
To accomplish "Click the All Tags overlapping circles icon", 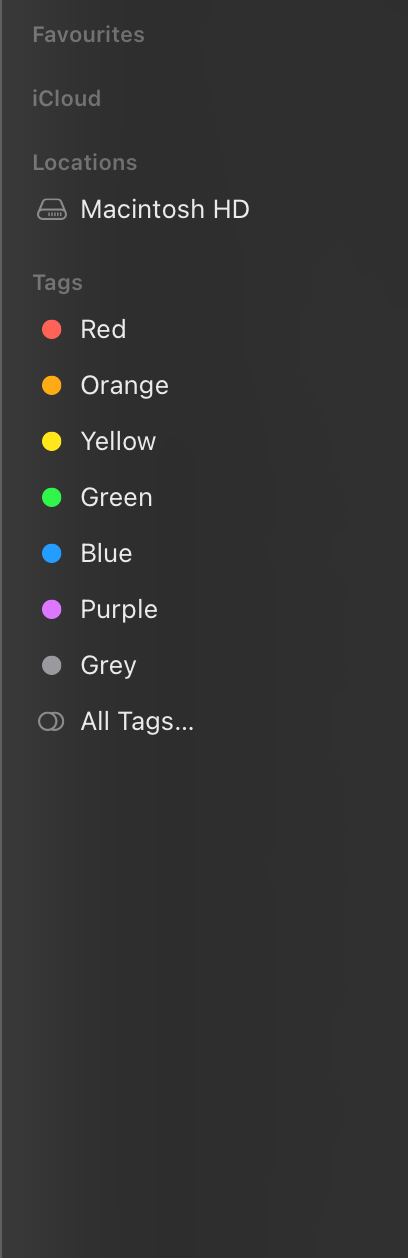I will (51, 722).
